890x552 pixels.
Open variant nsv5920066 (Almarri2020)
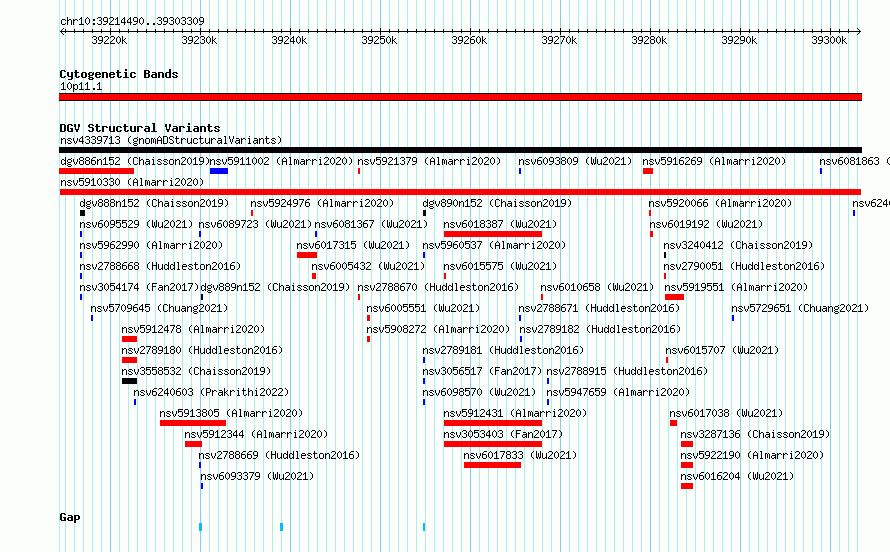click(x=720, y=203)
